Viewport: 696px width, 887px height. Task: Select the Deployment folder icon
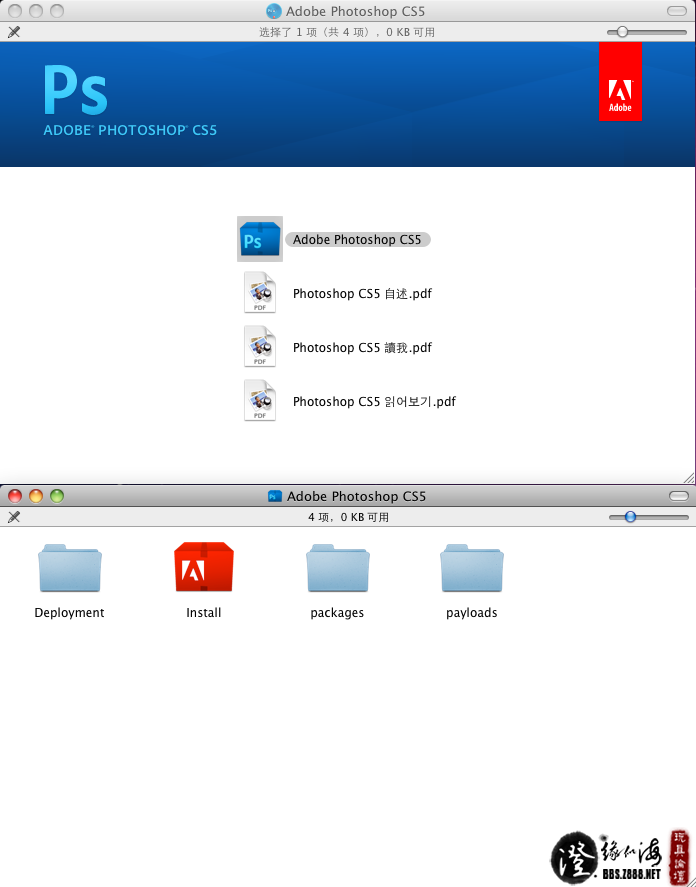pyautogui.click(x=70, y=568)
